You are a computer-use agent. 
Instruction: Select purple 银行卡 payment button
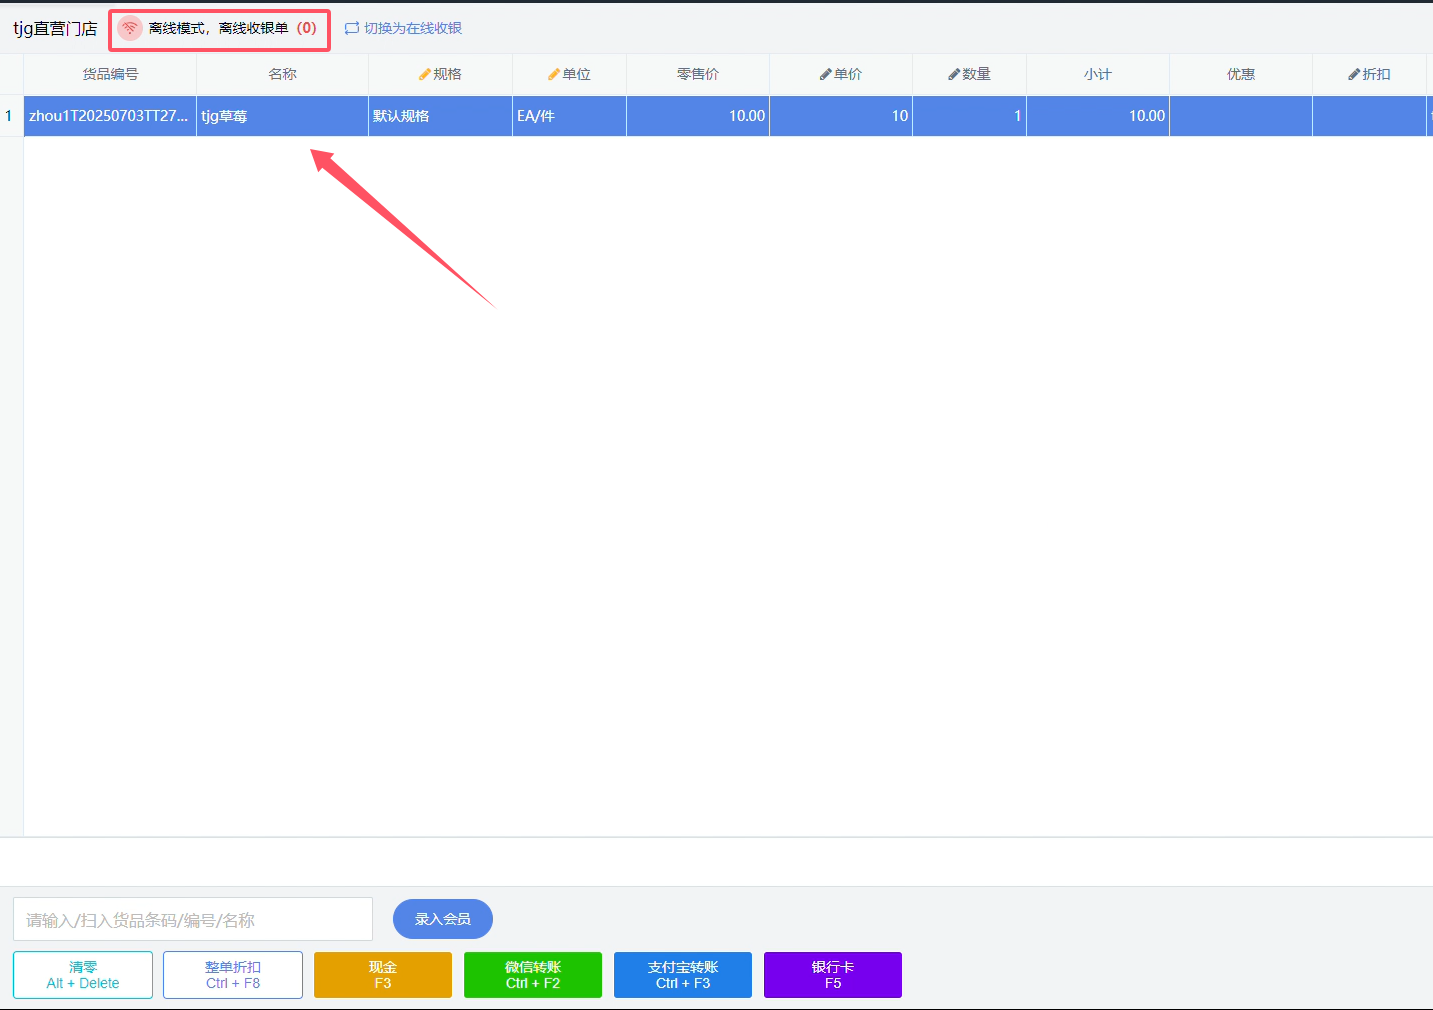click(x=833, y=975)
